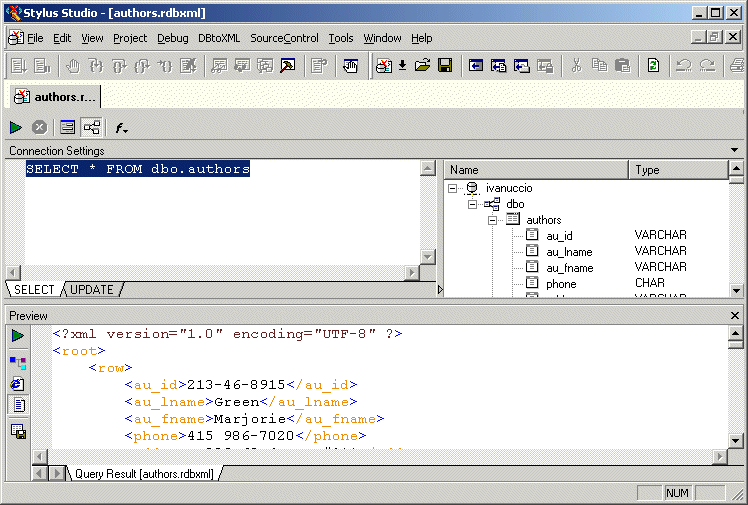Run the query with the green play button in the editor toolbar
The height and width of the screenshot is (505, 748).
pos(16,127)
